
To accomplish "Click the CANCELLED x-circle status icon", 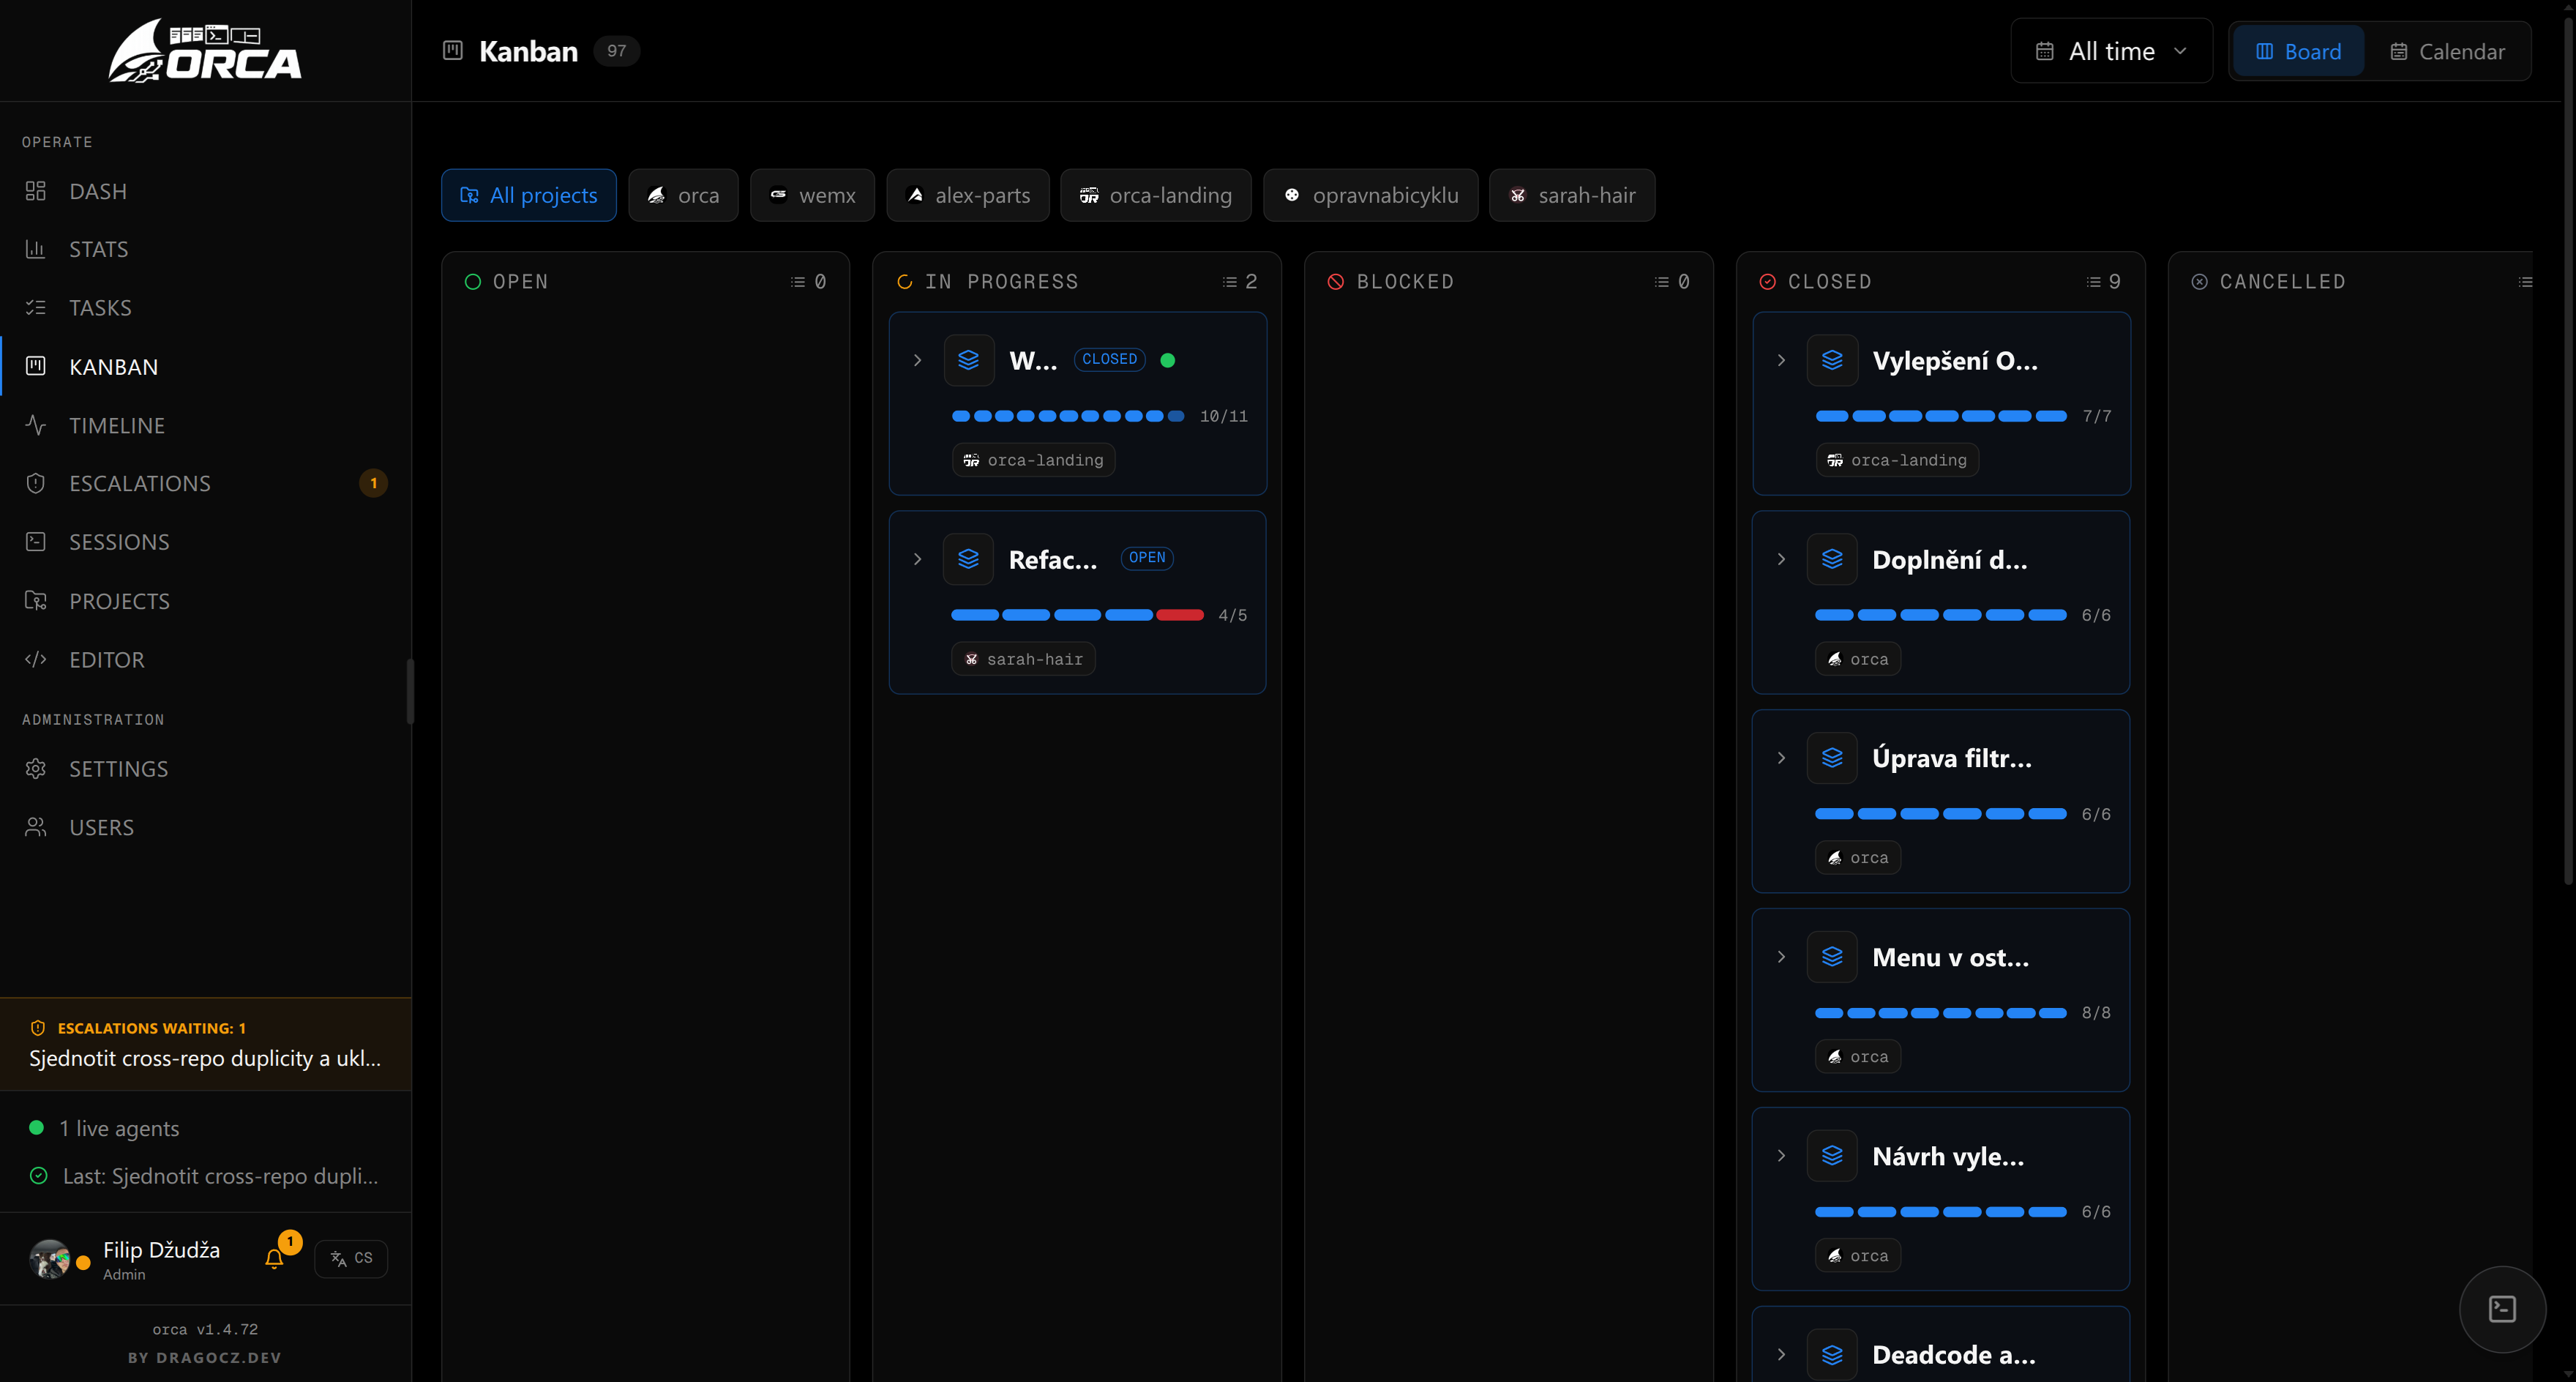I will tap(2200, 282).
